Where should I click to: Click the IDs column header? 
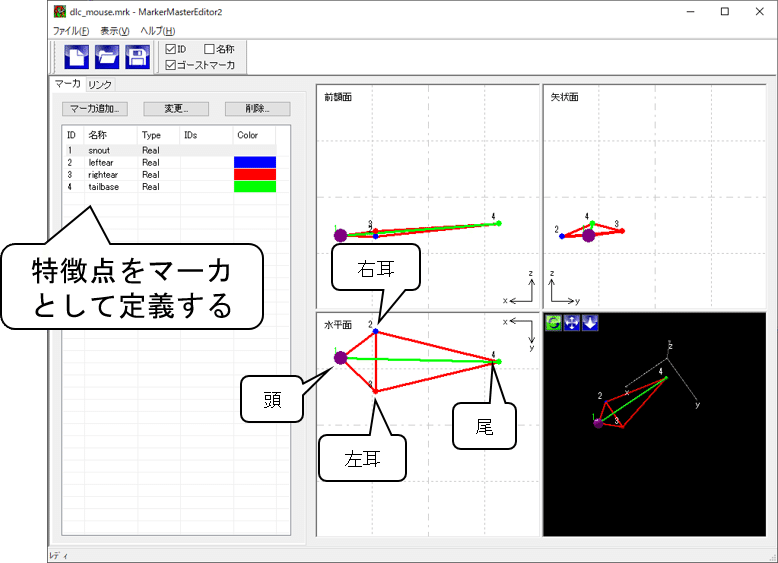coord(206,135)
